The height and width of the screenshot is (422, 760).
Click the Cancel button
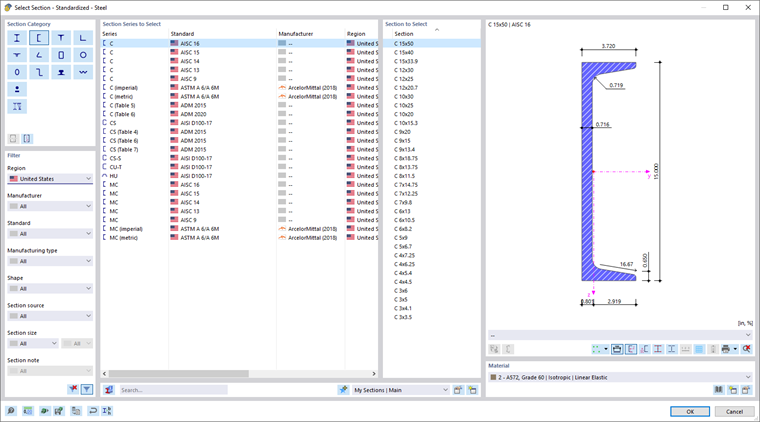(x=734, y=411)
